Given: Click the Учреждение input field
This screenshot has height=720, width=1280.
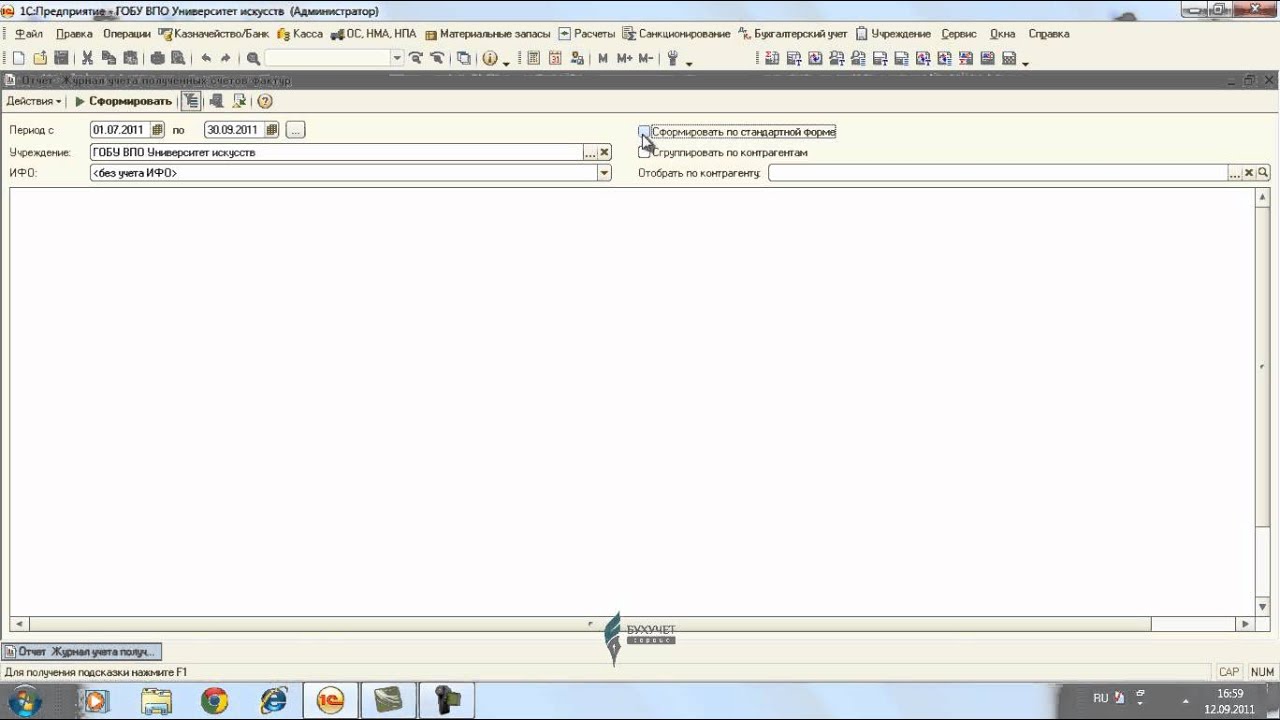Looking at the screenshot, I should tap(336, 152).
